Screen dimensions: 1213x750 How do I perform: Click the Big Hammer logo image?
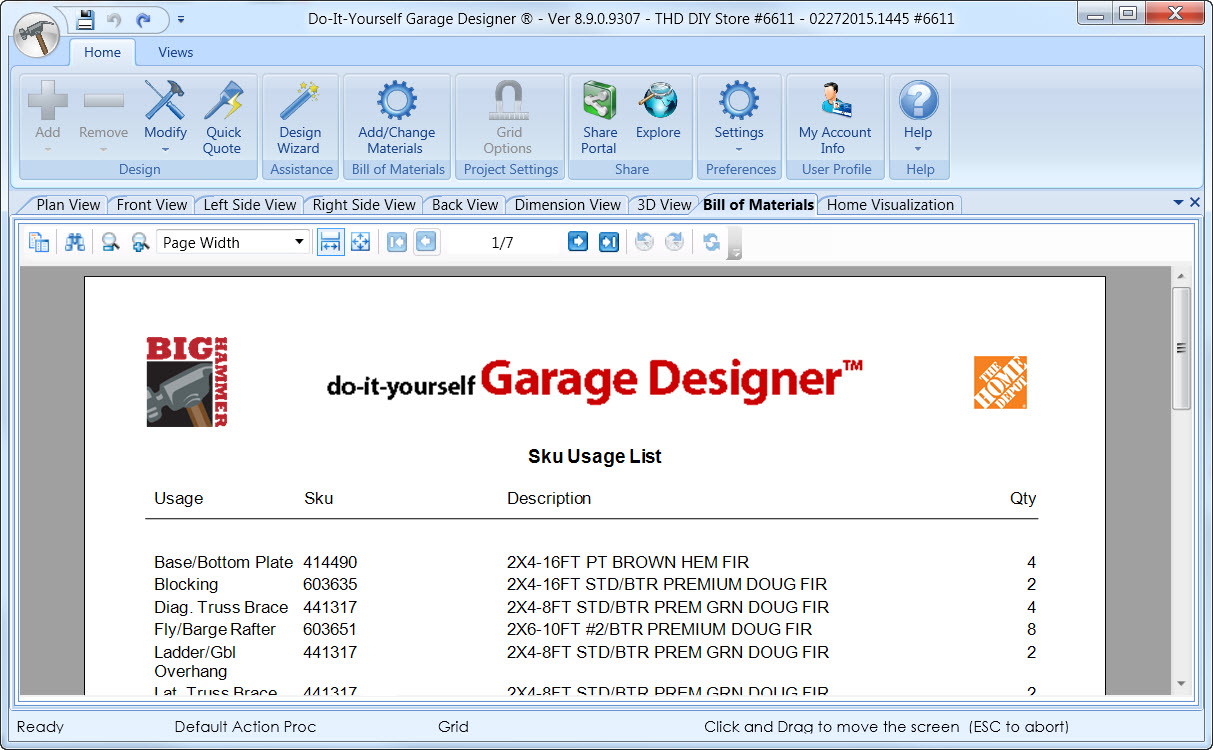[x=187, y=381]
